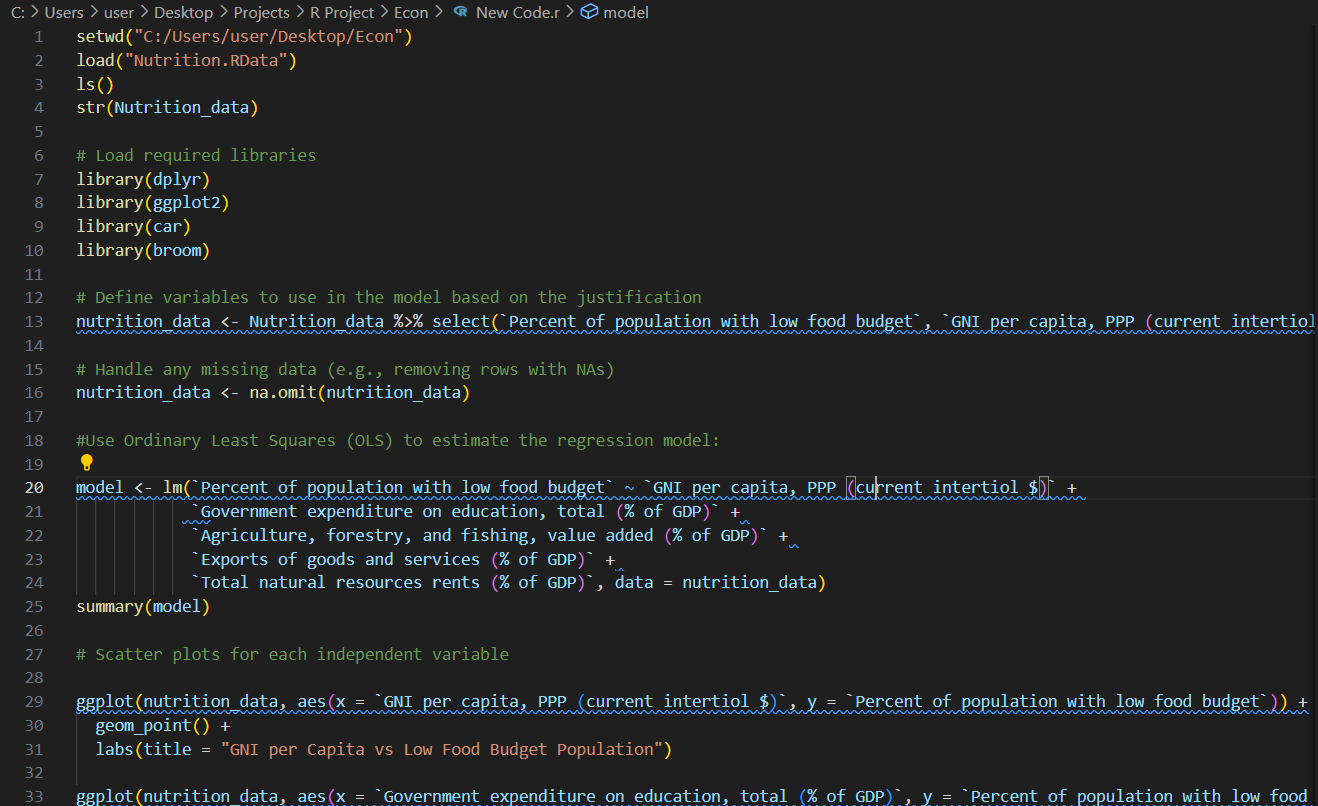Click the geom_point() call
This screenshot has height=806, width=1318.
coord(153,726)
